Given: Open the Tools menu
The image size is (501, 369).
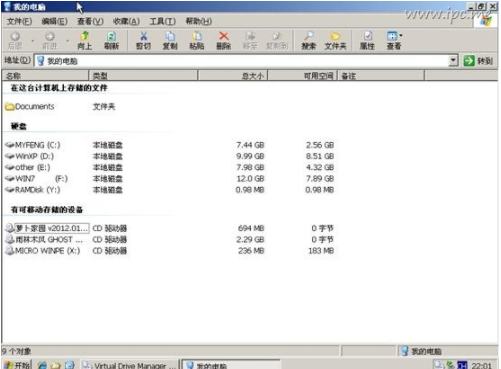Looking at the screenshot, I should pyautogui.click(x=162, y=21).
